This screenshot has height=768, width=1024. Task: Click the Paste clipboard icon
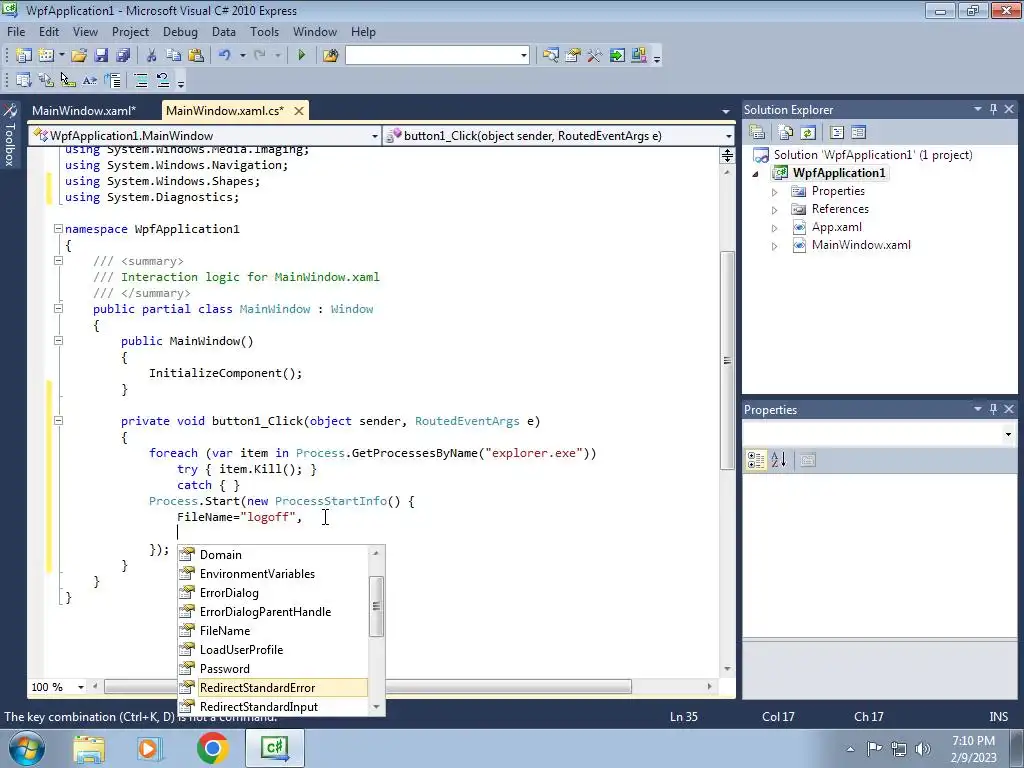click(x=195, y=56)
